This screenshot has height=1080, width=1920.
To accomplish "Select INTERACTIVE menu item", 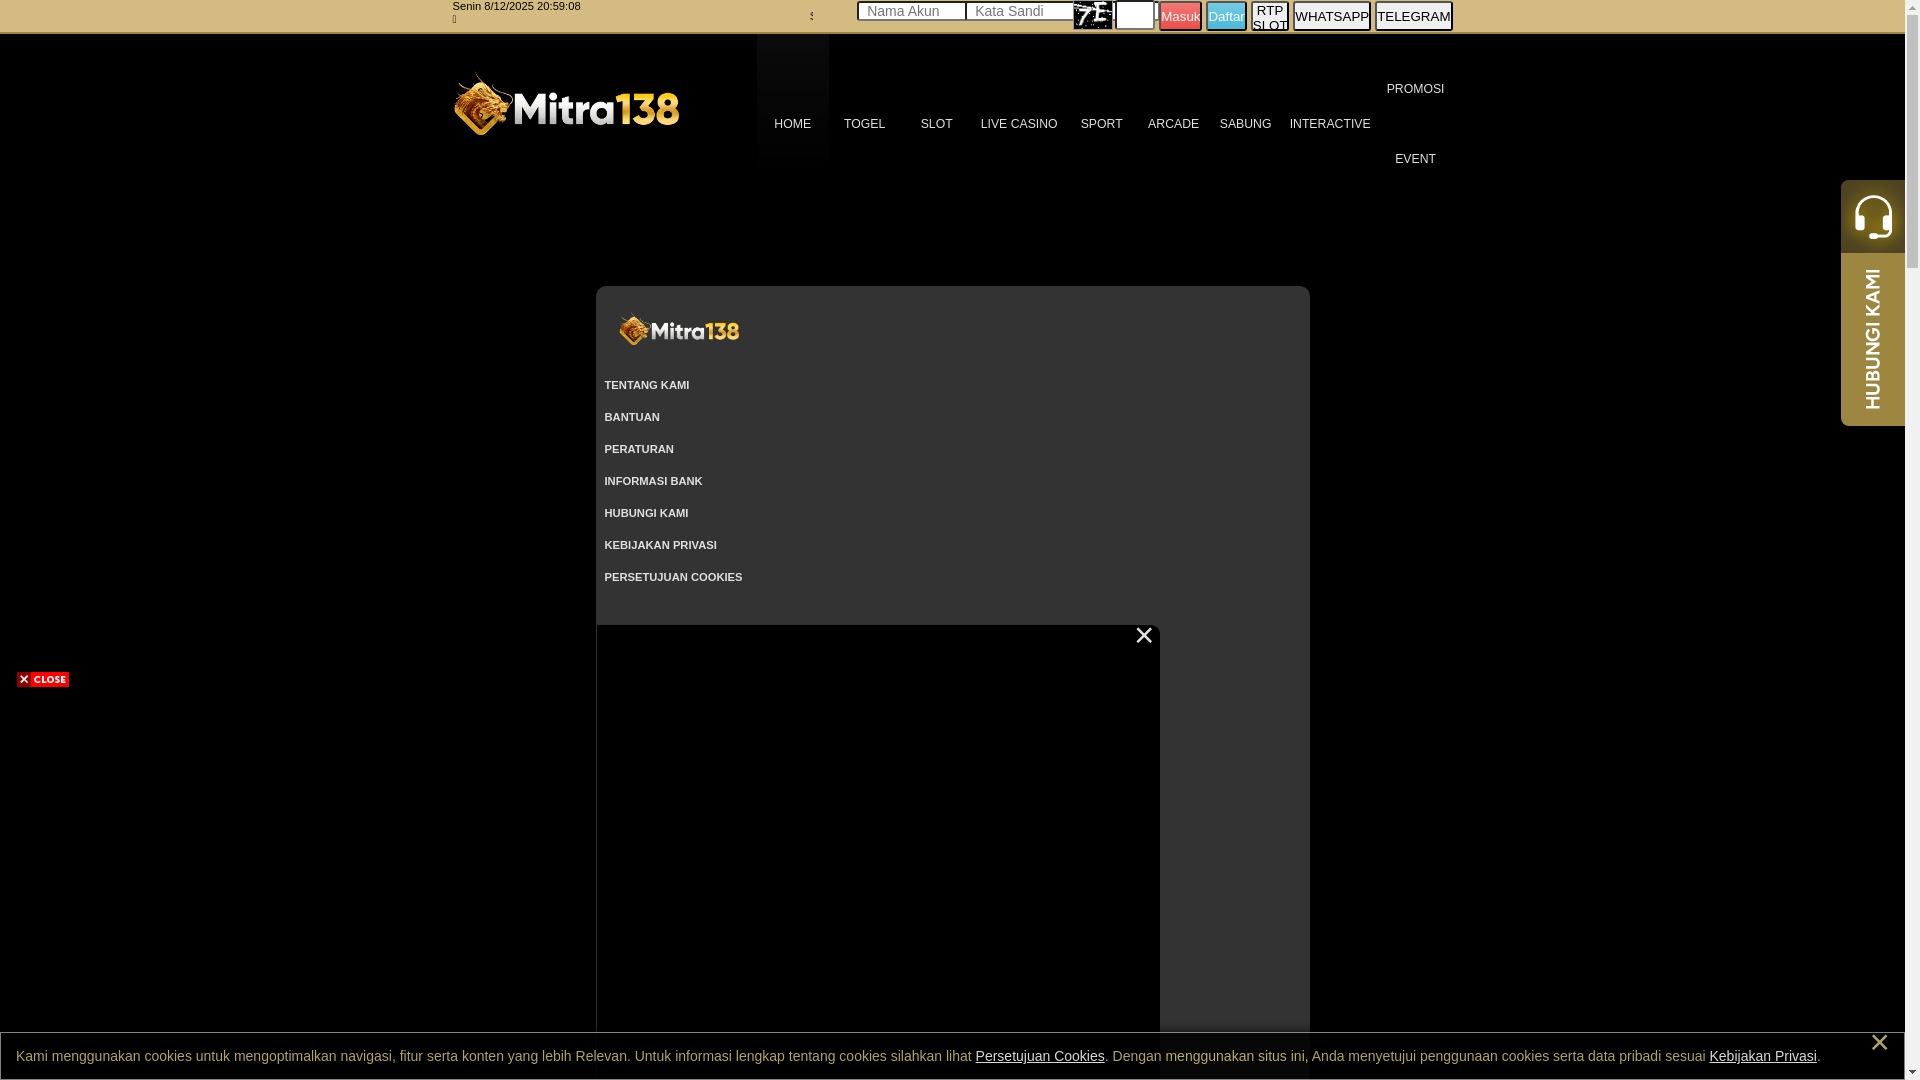I will 1330,124.
